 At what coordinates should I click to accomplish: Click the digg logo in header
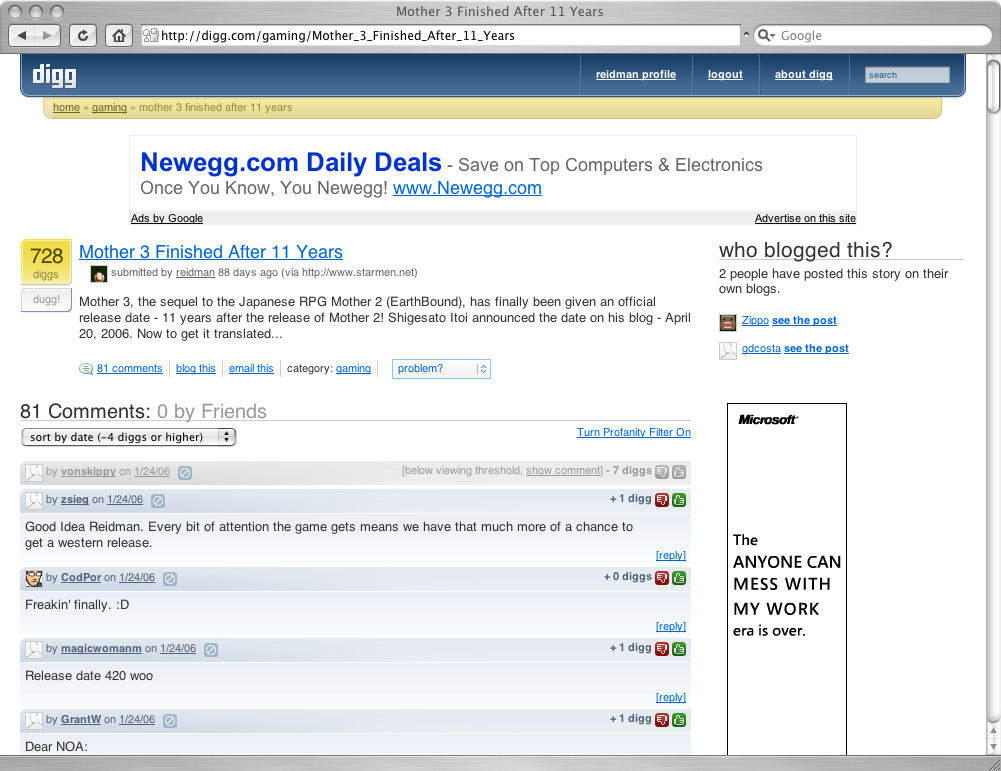[54, 75]
